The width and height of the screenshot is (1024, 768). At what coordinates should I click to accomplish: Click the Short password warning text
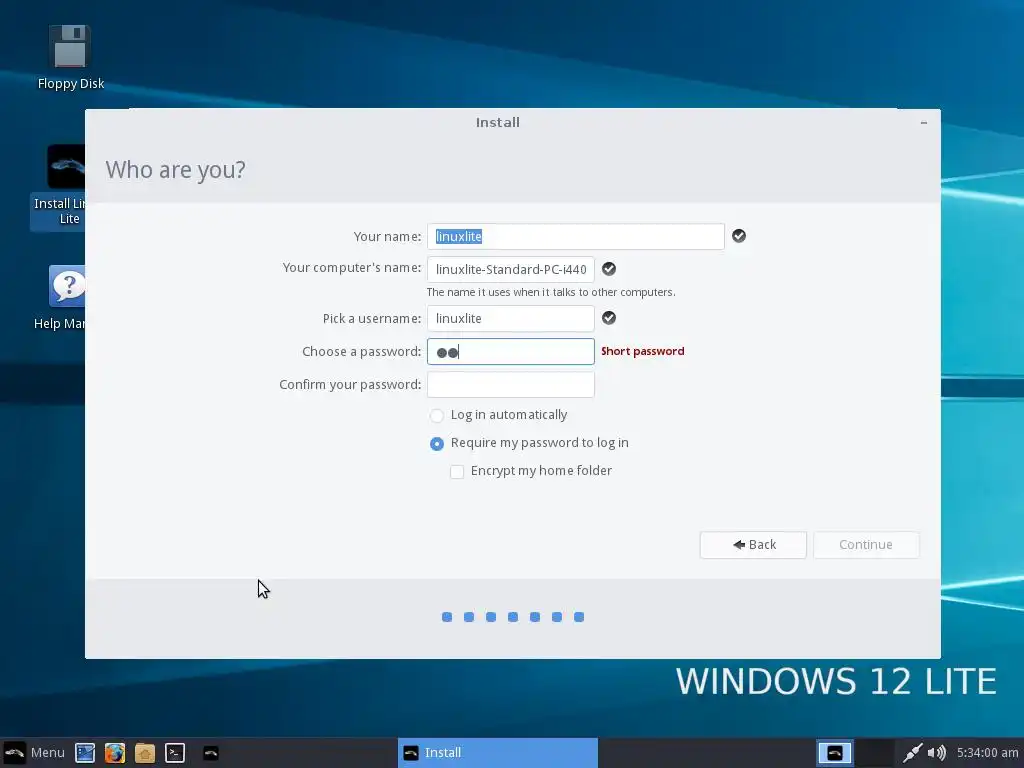tap(643, 351)
